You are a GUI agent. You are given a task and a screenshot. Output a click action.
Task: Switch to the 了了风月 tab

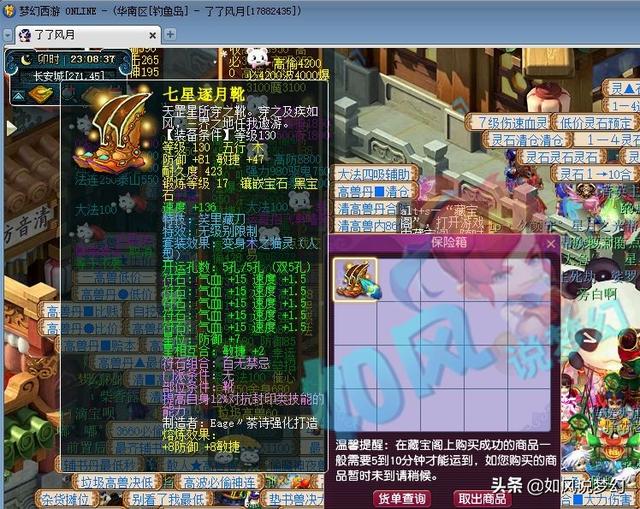pos(88,35)
